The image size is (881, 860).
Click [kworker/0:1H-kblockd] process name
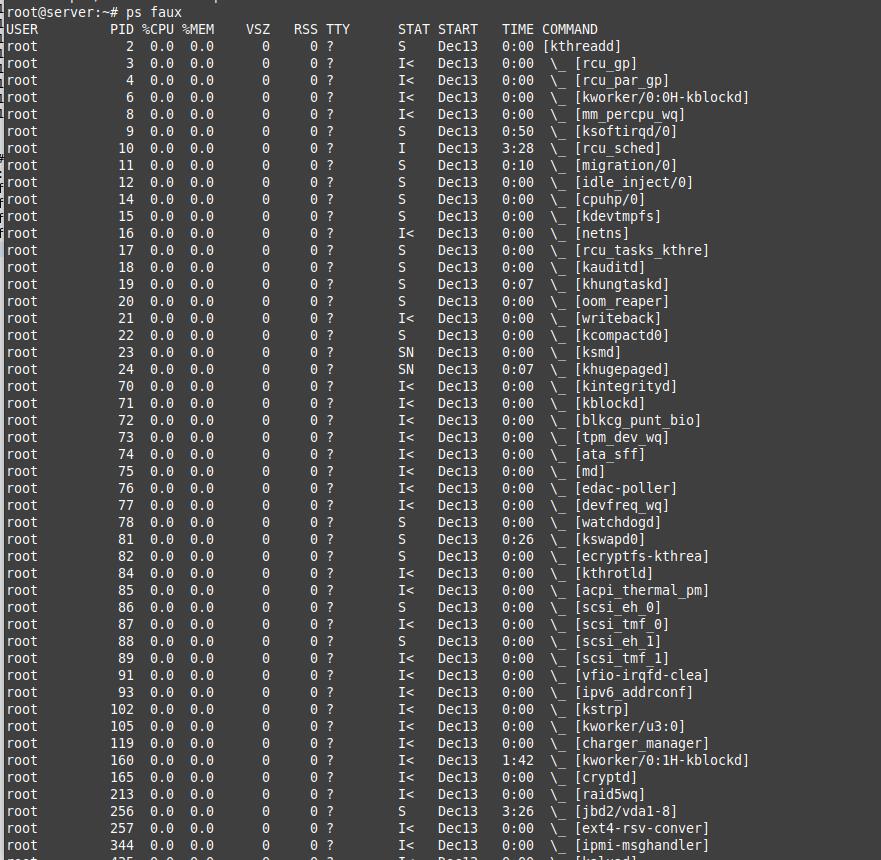[x=661, y=760]
